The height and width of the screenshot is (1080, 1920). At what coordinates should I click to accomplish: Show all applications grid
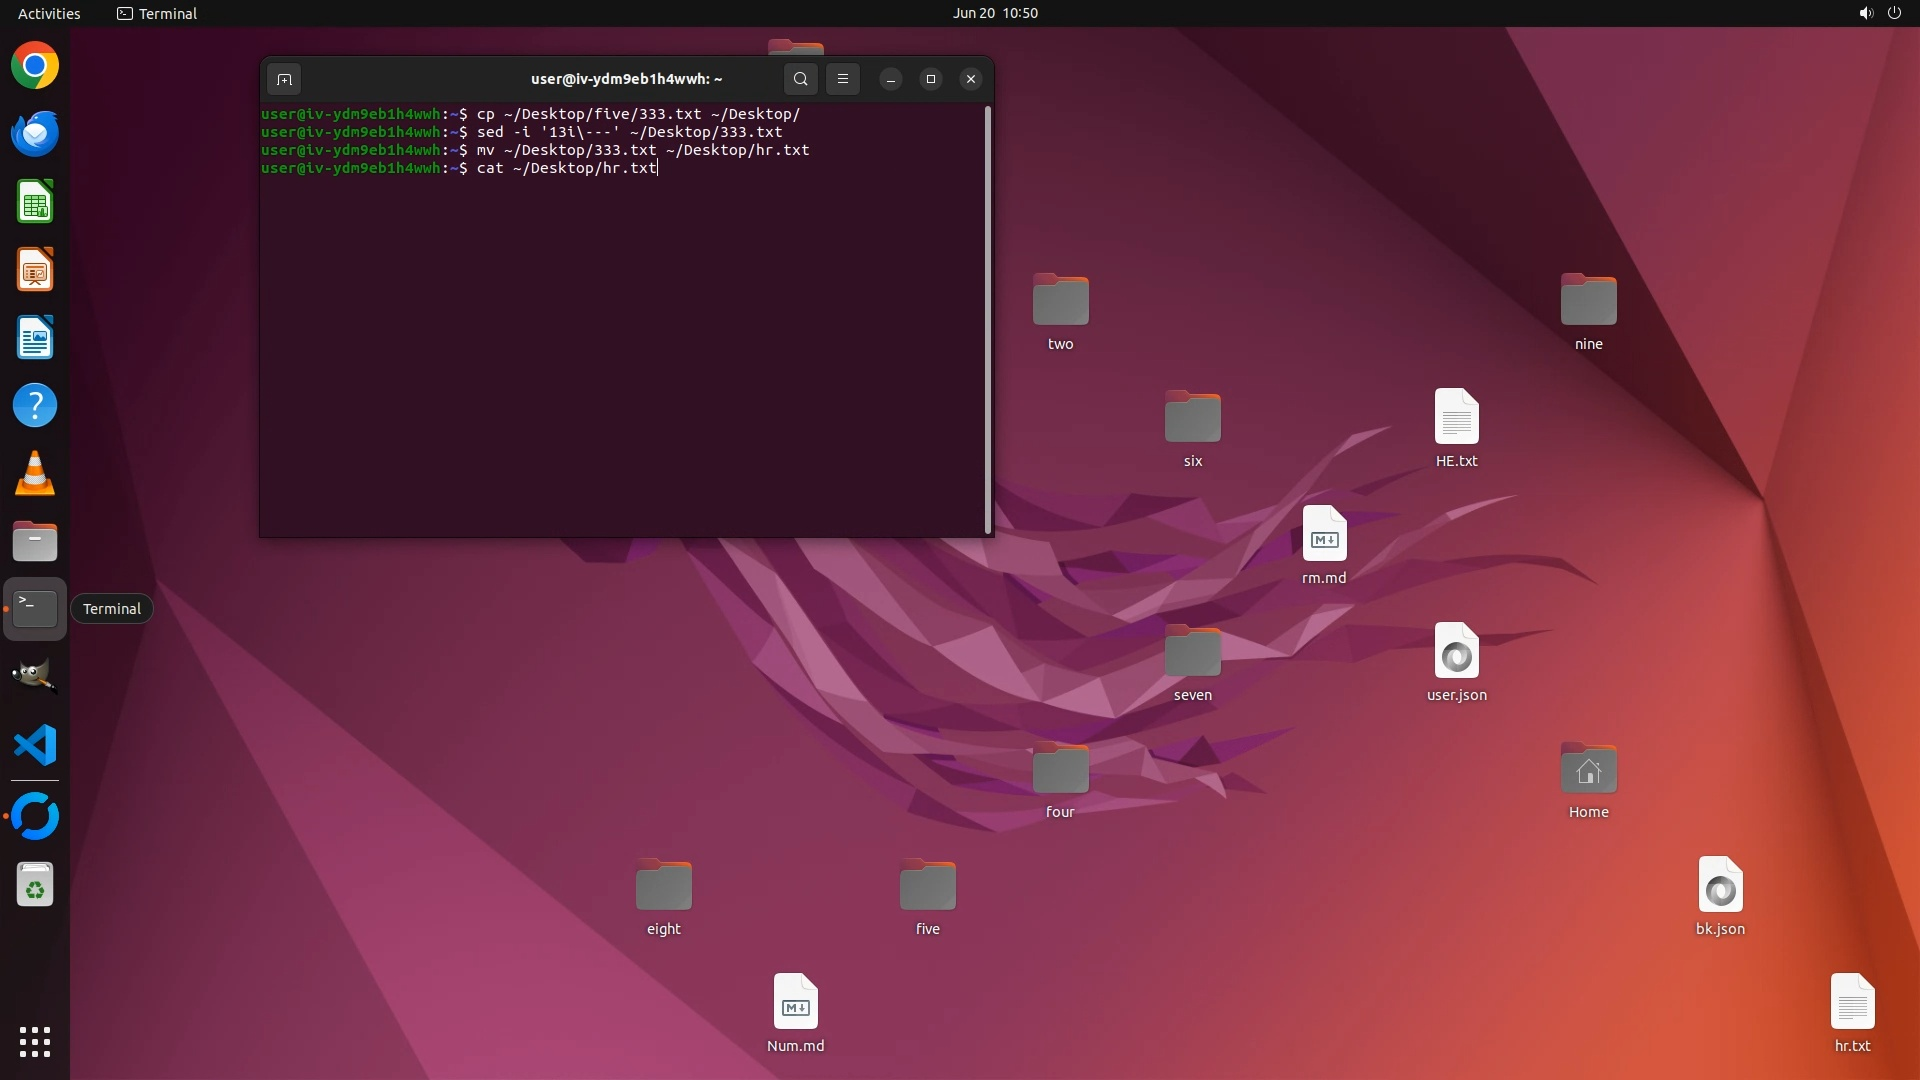coord(35,1042)
